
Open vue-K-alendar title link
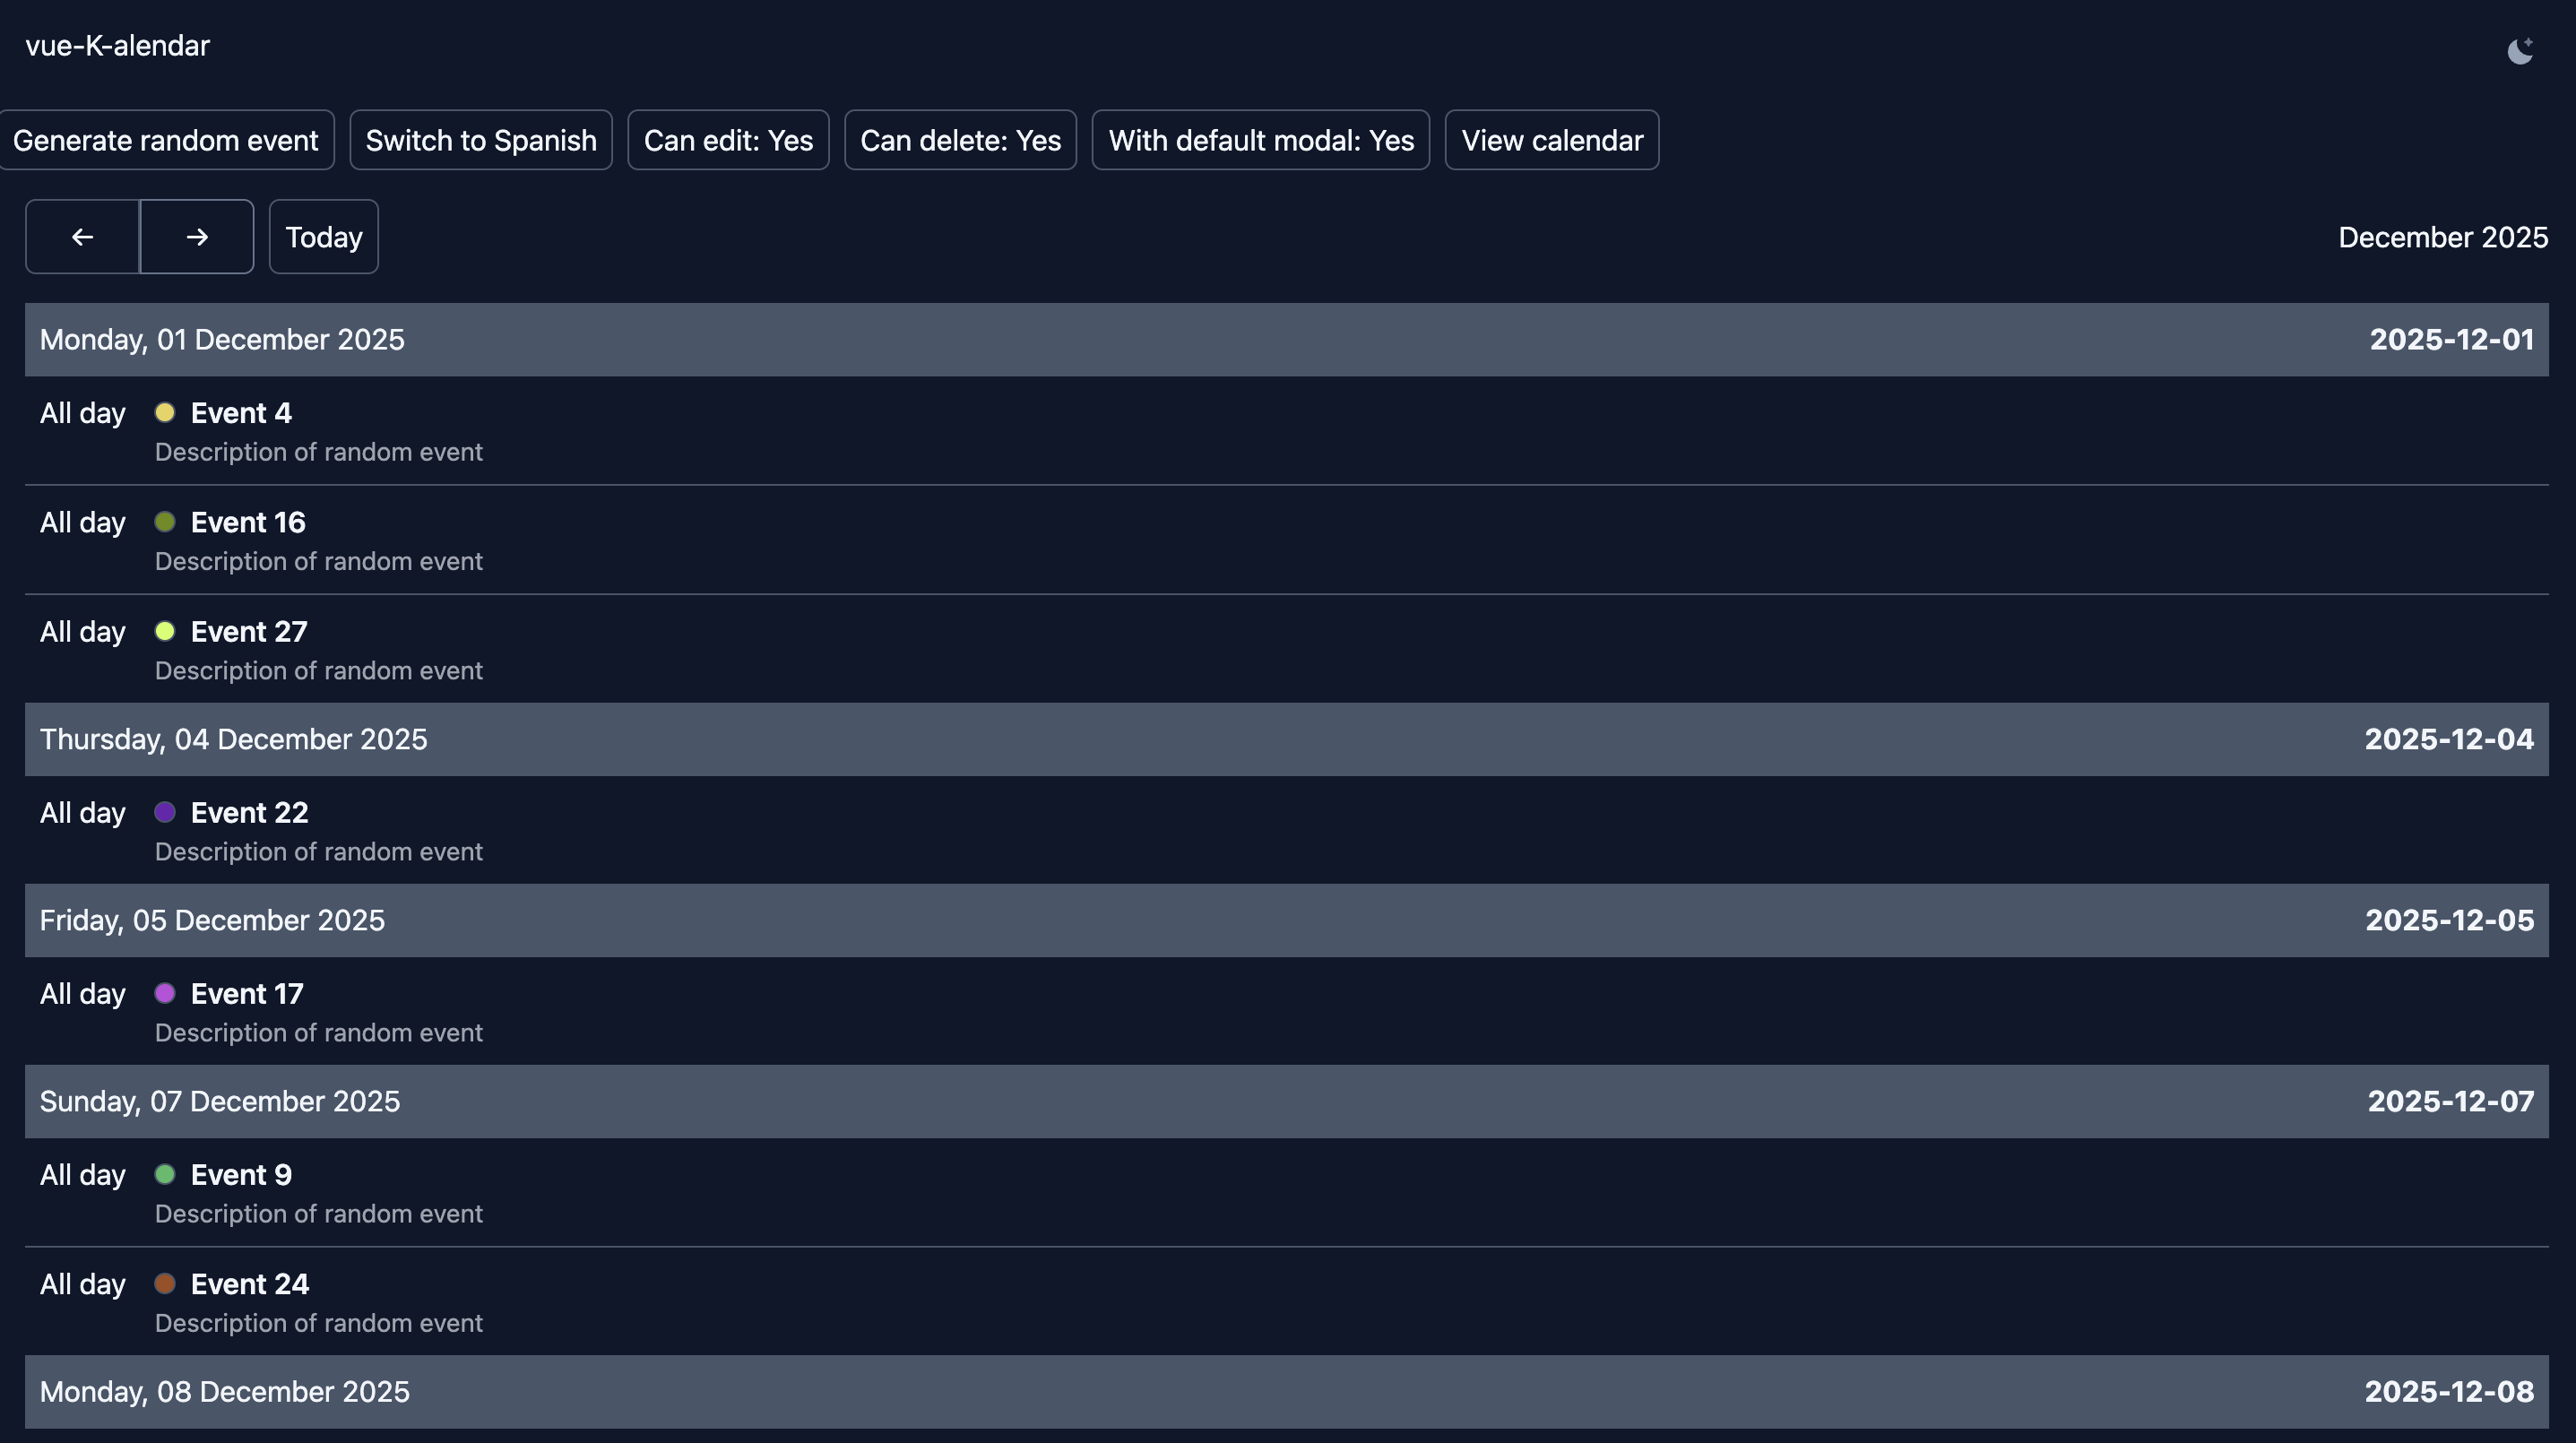117,46
